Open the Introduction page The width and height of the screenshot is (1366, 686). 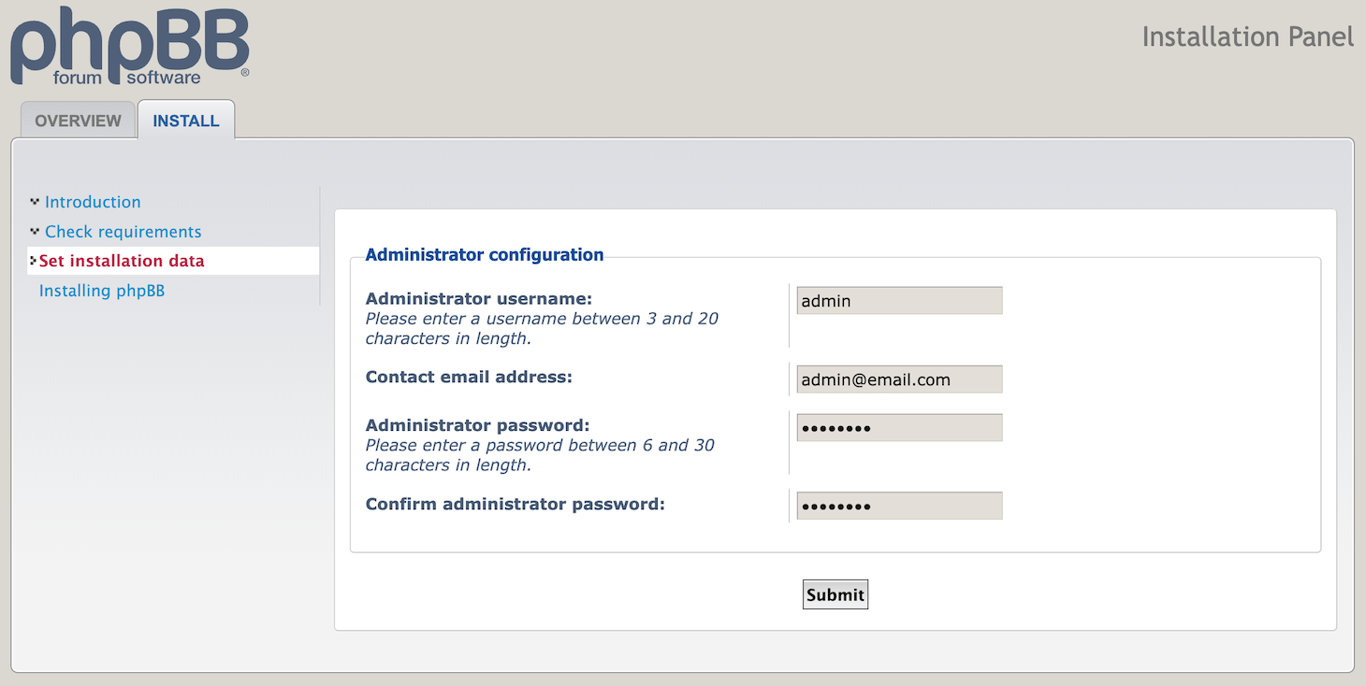point(92,201)
